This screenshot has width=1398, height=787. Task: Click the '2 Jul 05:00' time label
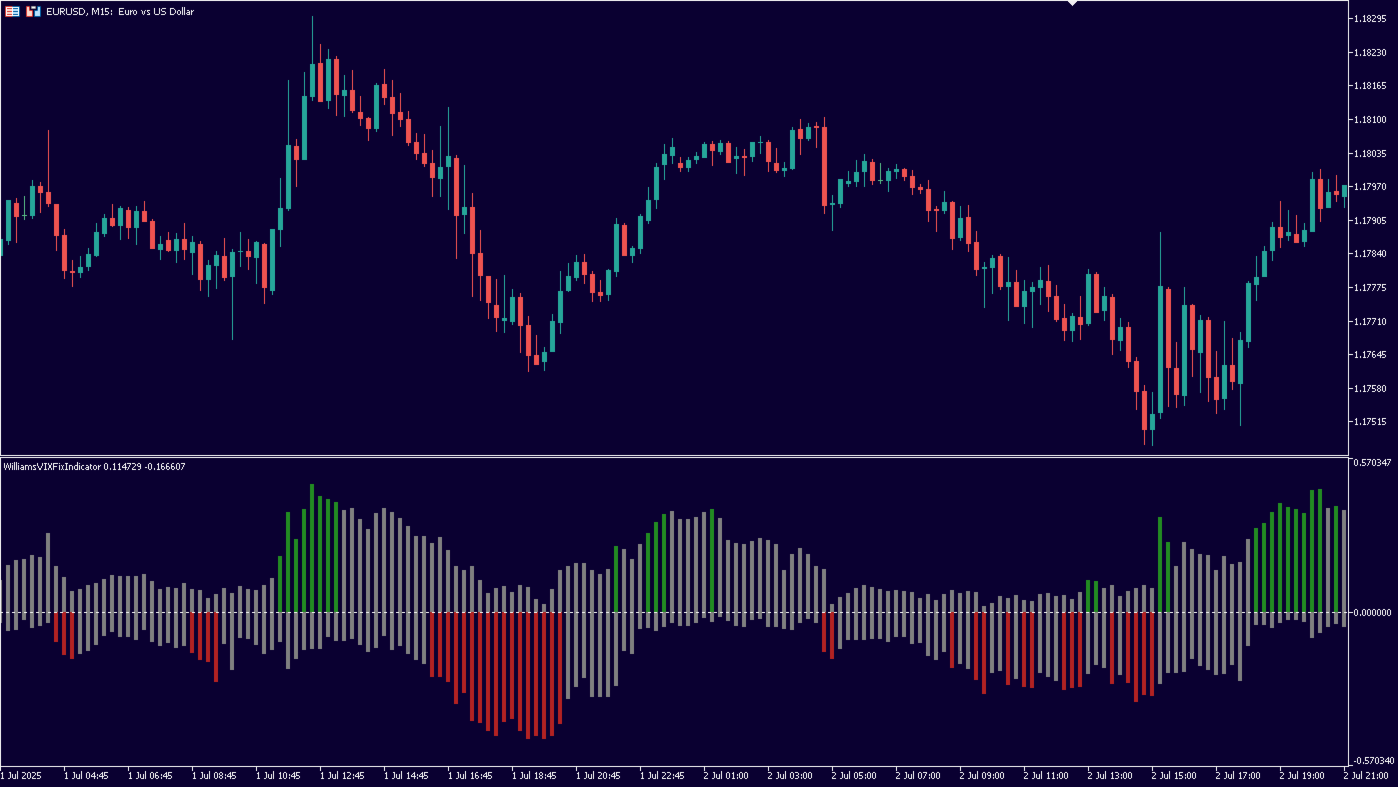click(854, 776)
